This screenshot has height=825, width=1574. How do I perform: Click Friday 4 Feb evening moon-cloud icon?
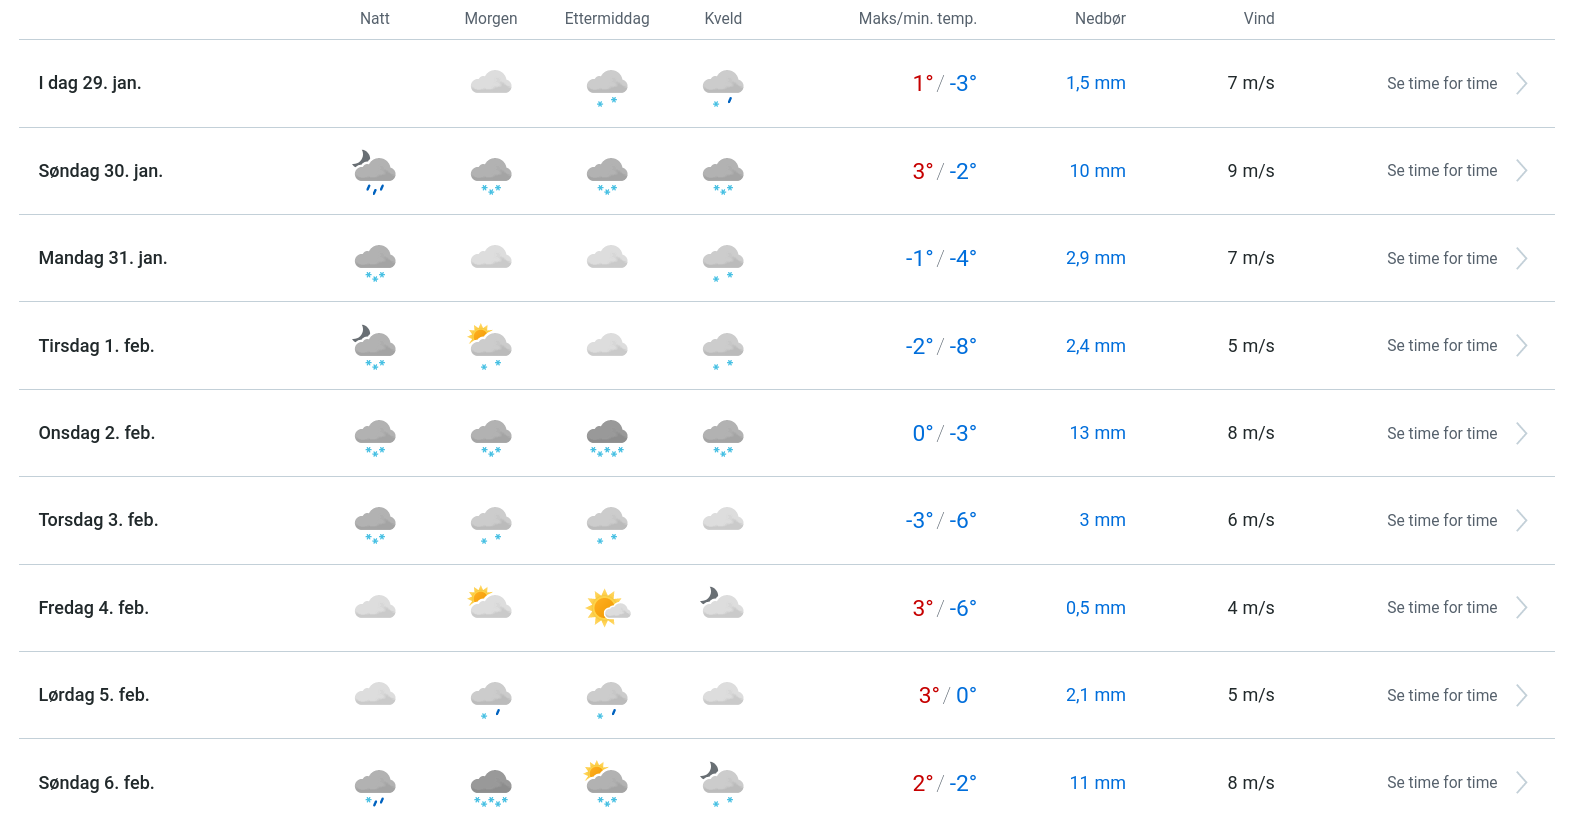point(723,604)
